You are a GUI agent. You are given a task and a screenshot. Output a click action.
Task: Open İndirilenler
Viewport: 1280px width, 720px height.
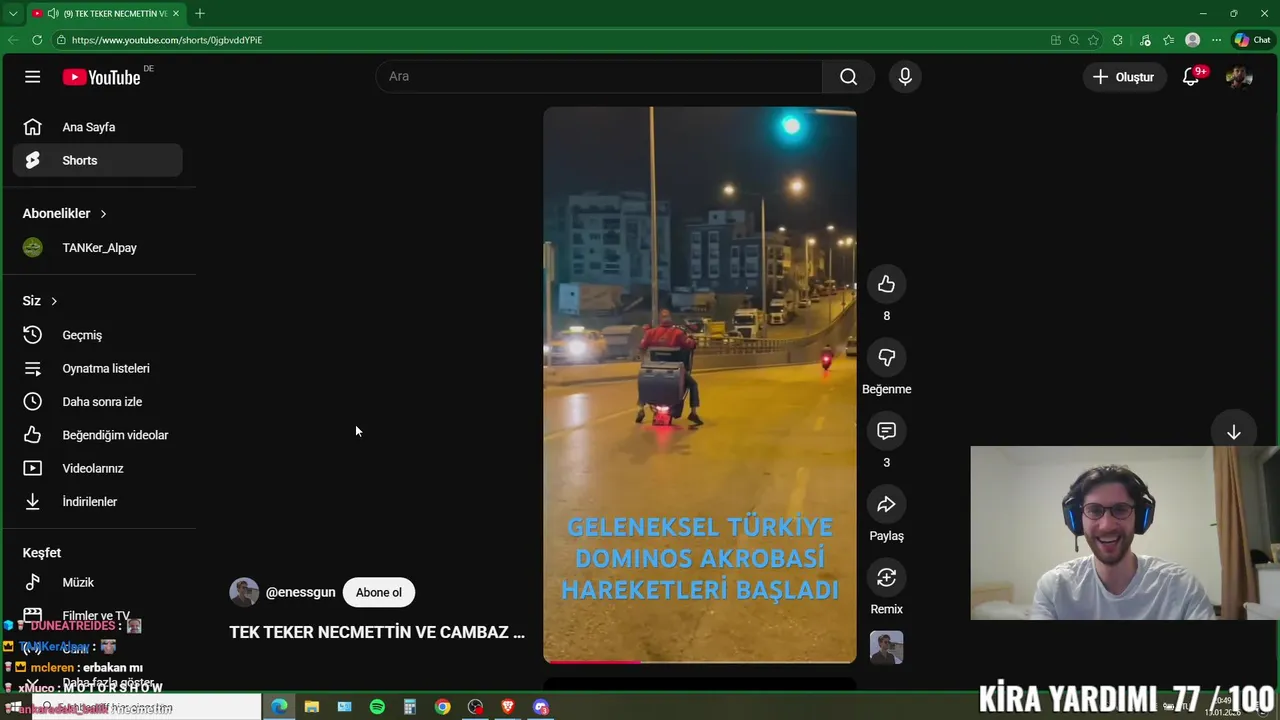click(x=97, y=502)
